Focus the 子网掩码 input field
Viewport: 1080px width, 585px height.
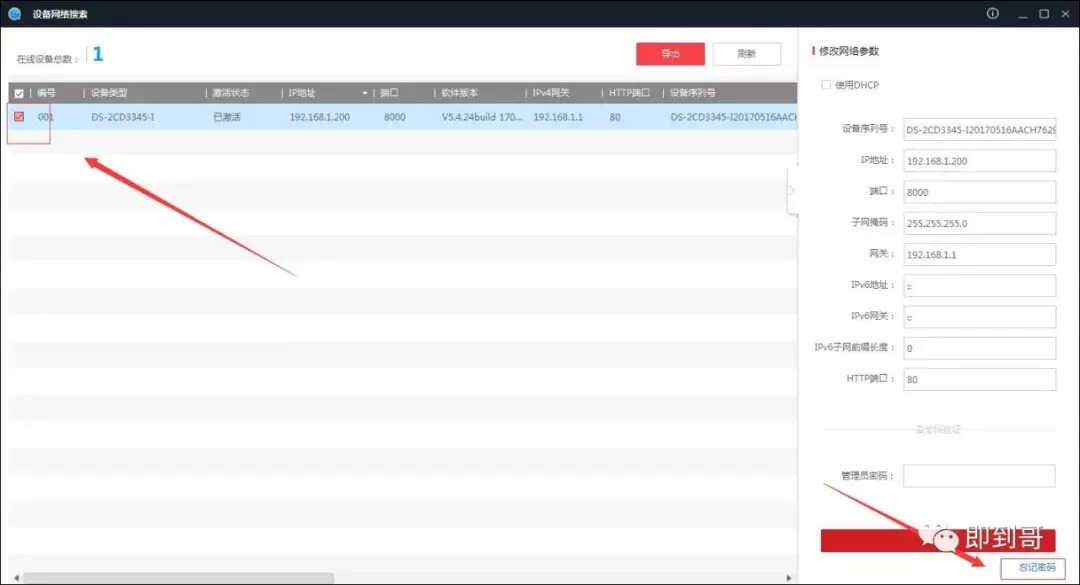(979, 223)
